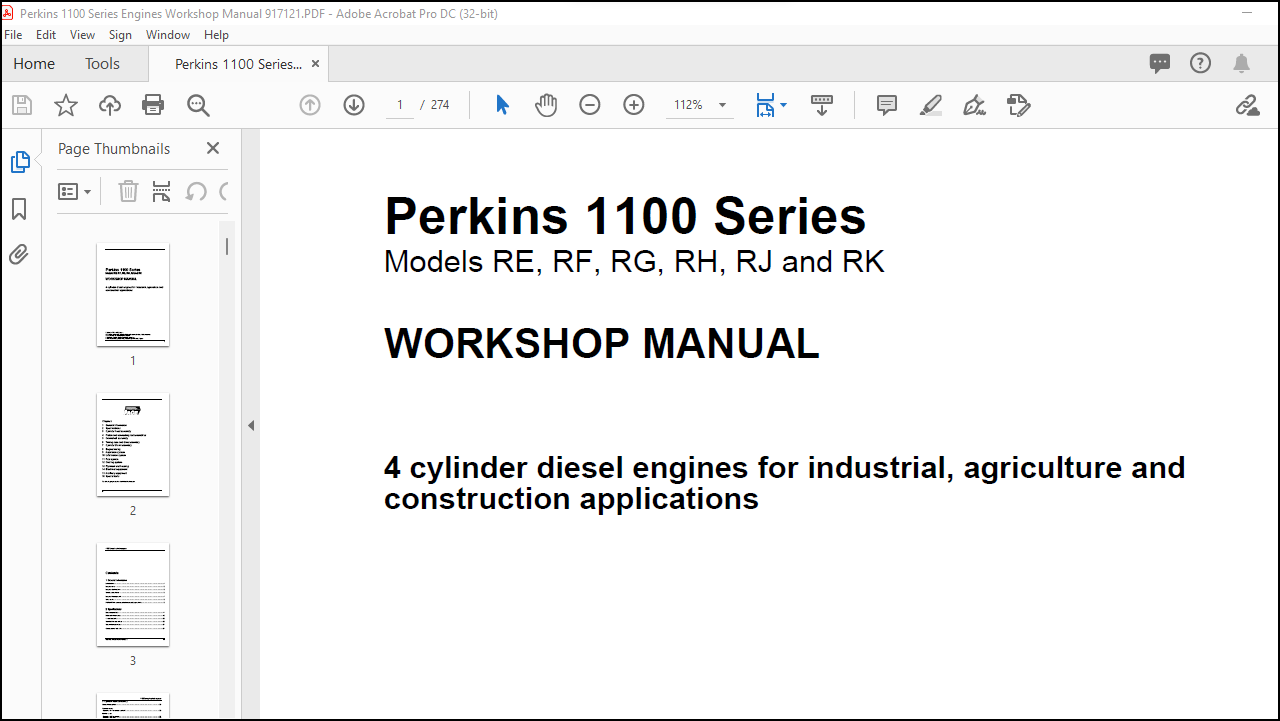
Task: Open the Window menu
Action: click(168, 34)
